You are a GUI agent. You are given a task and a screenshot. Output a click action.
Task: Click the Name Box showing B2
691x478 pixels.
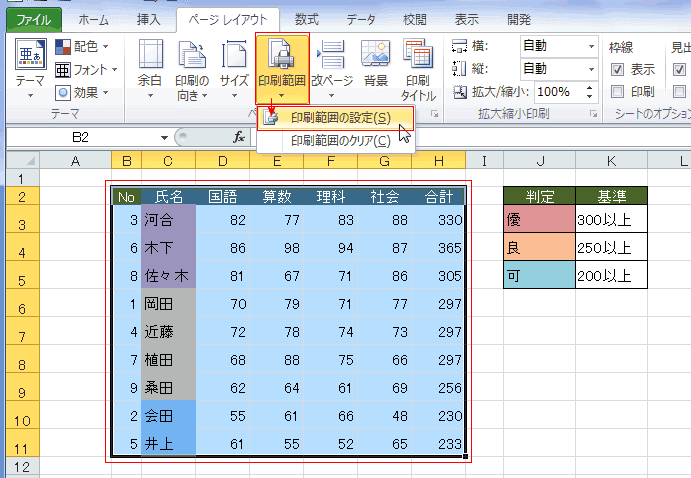pos(82,137)
